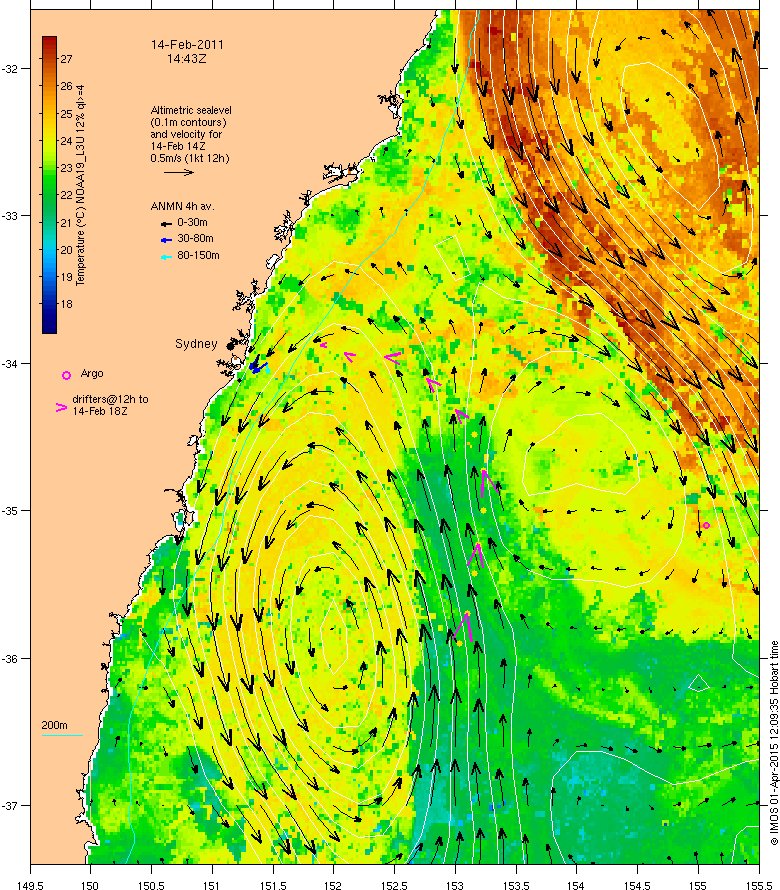The width and height of the screenshot is (780, 890).
Task: Click the 155.5 longitude axis label
Action: click(759, 885)
